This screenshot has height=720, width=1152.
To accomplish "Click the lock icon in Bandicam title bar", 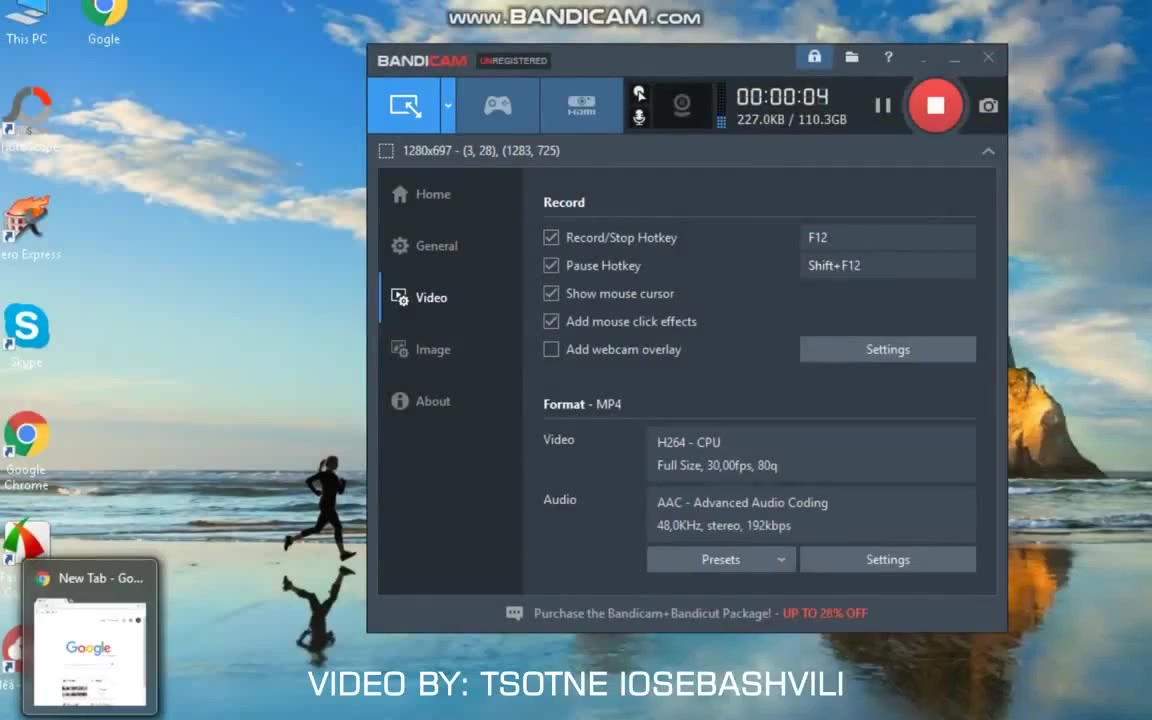I will [814, 57].
